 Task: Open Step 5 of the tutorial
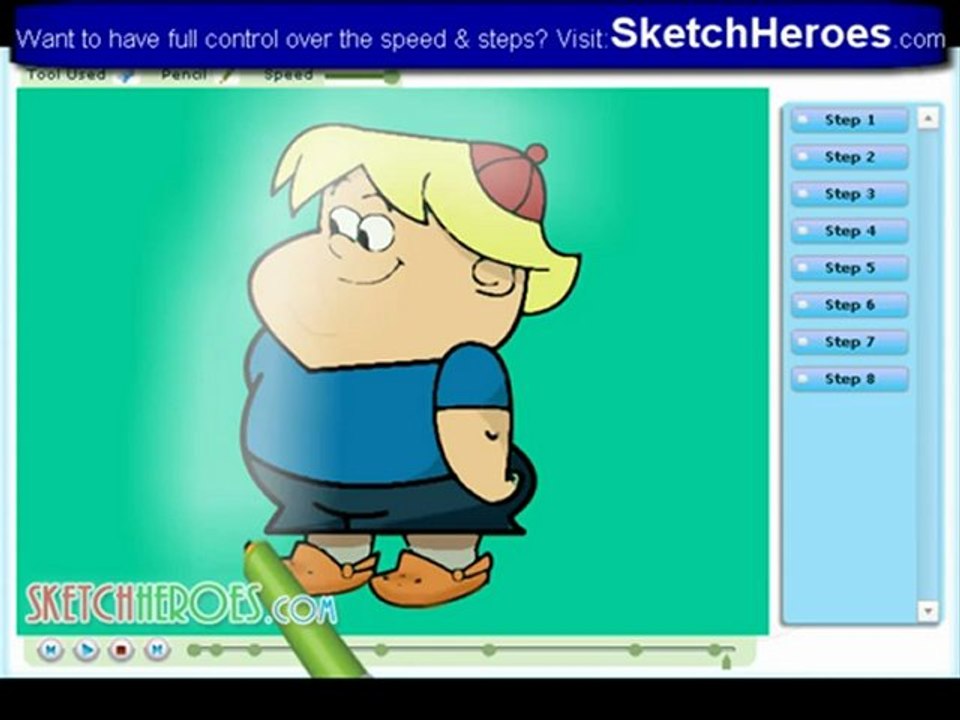(849, 268)
